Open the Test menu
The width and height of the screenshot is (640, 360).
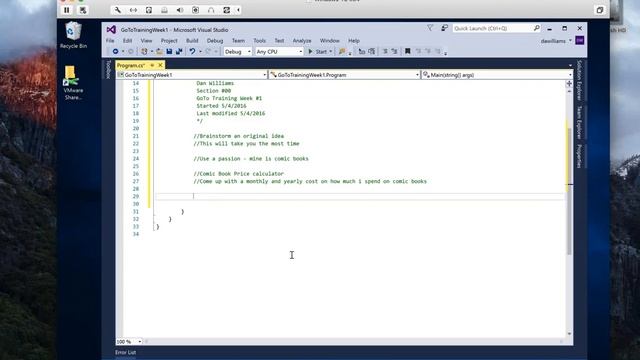pyautogui.click(x=279, y=41)
